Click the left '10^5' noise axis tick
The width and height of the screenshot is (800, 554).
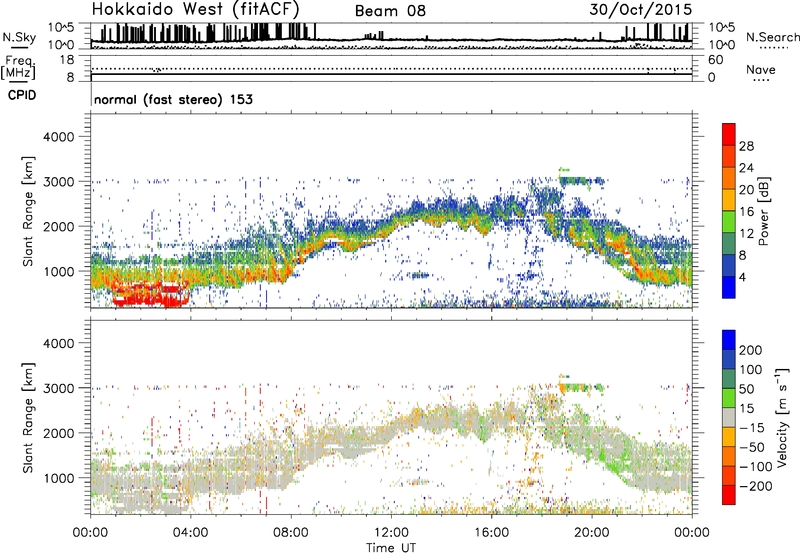click(x=61, y=27)
